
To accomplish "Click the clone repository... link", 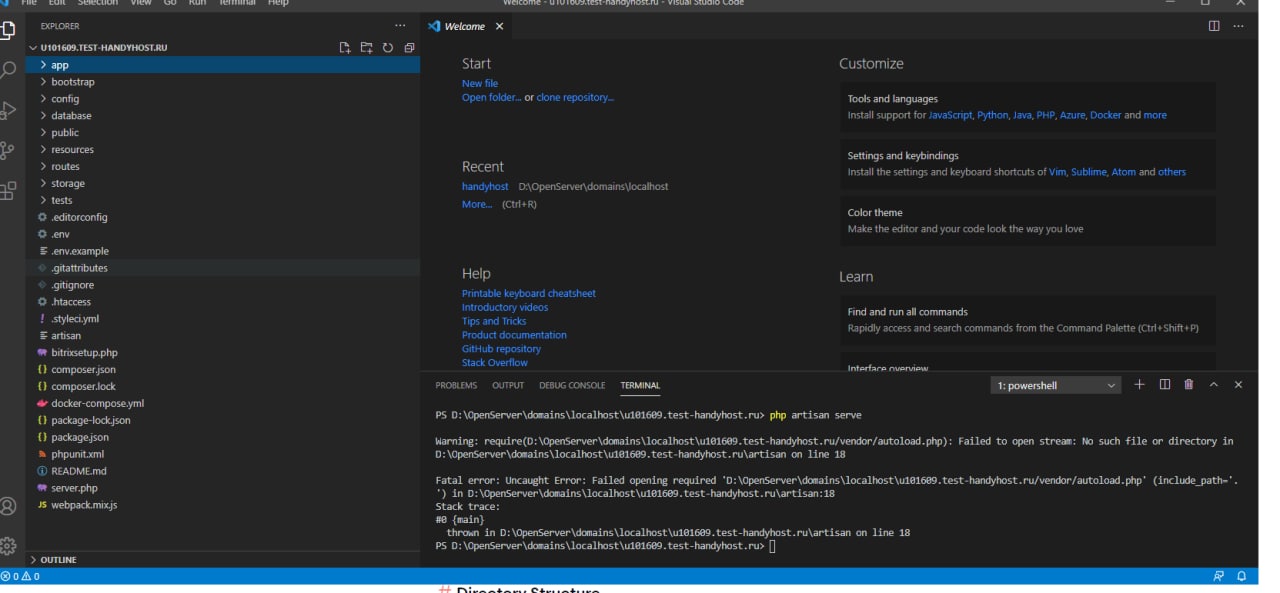I will 575,98.
